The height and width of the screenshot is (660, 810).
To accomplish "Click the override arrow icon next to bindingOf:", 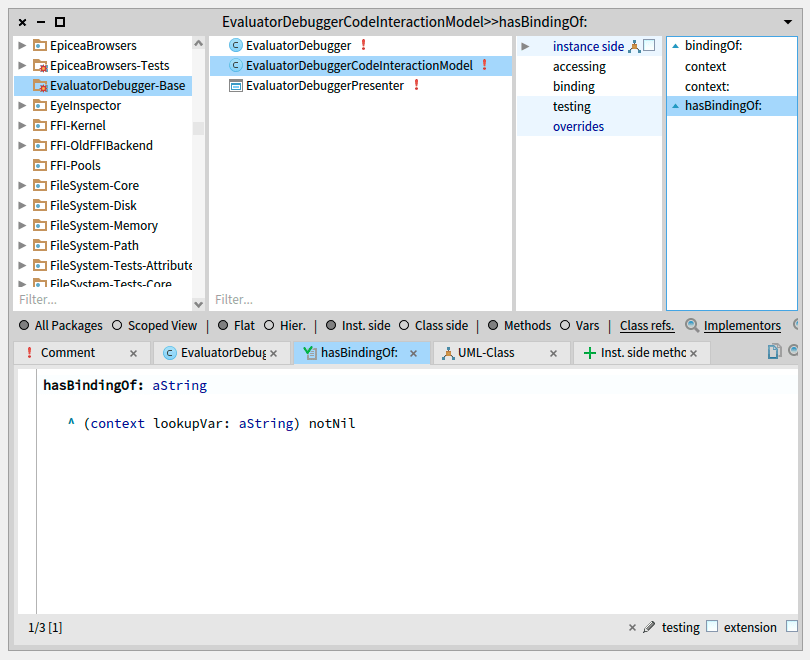I will pos(675,46).
